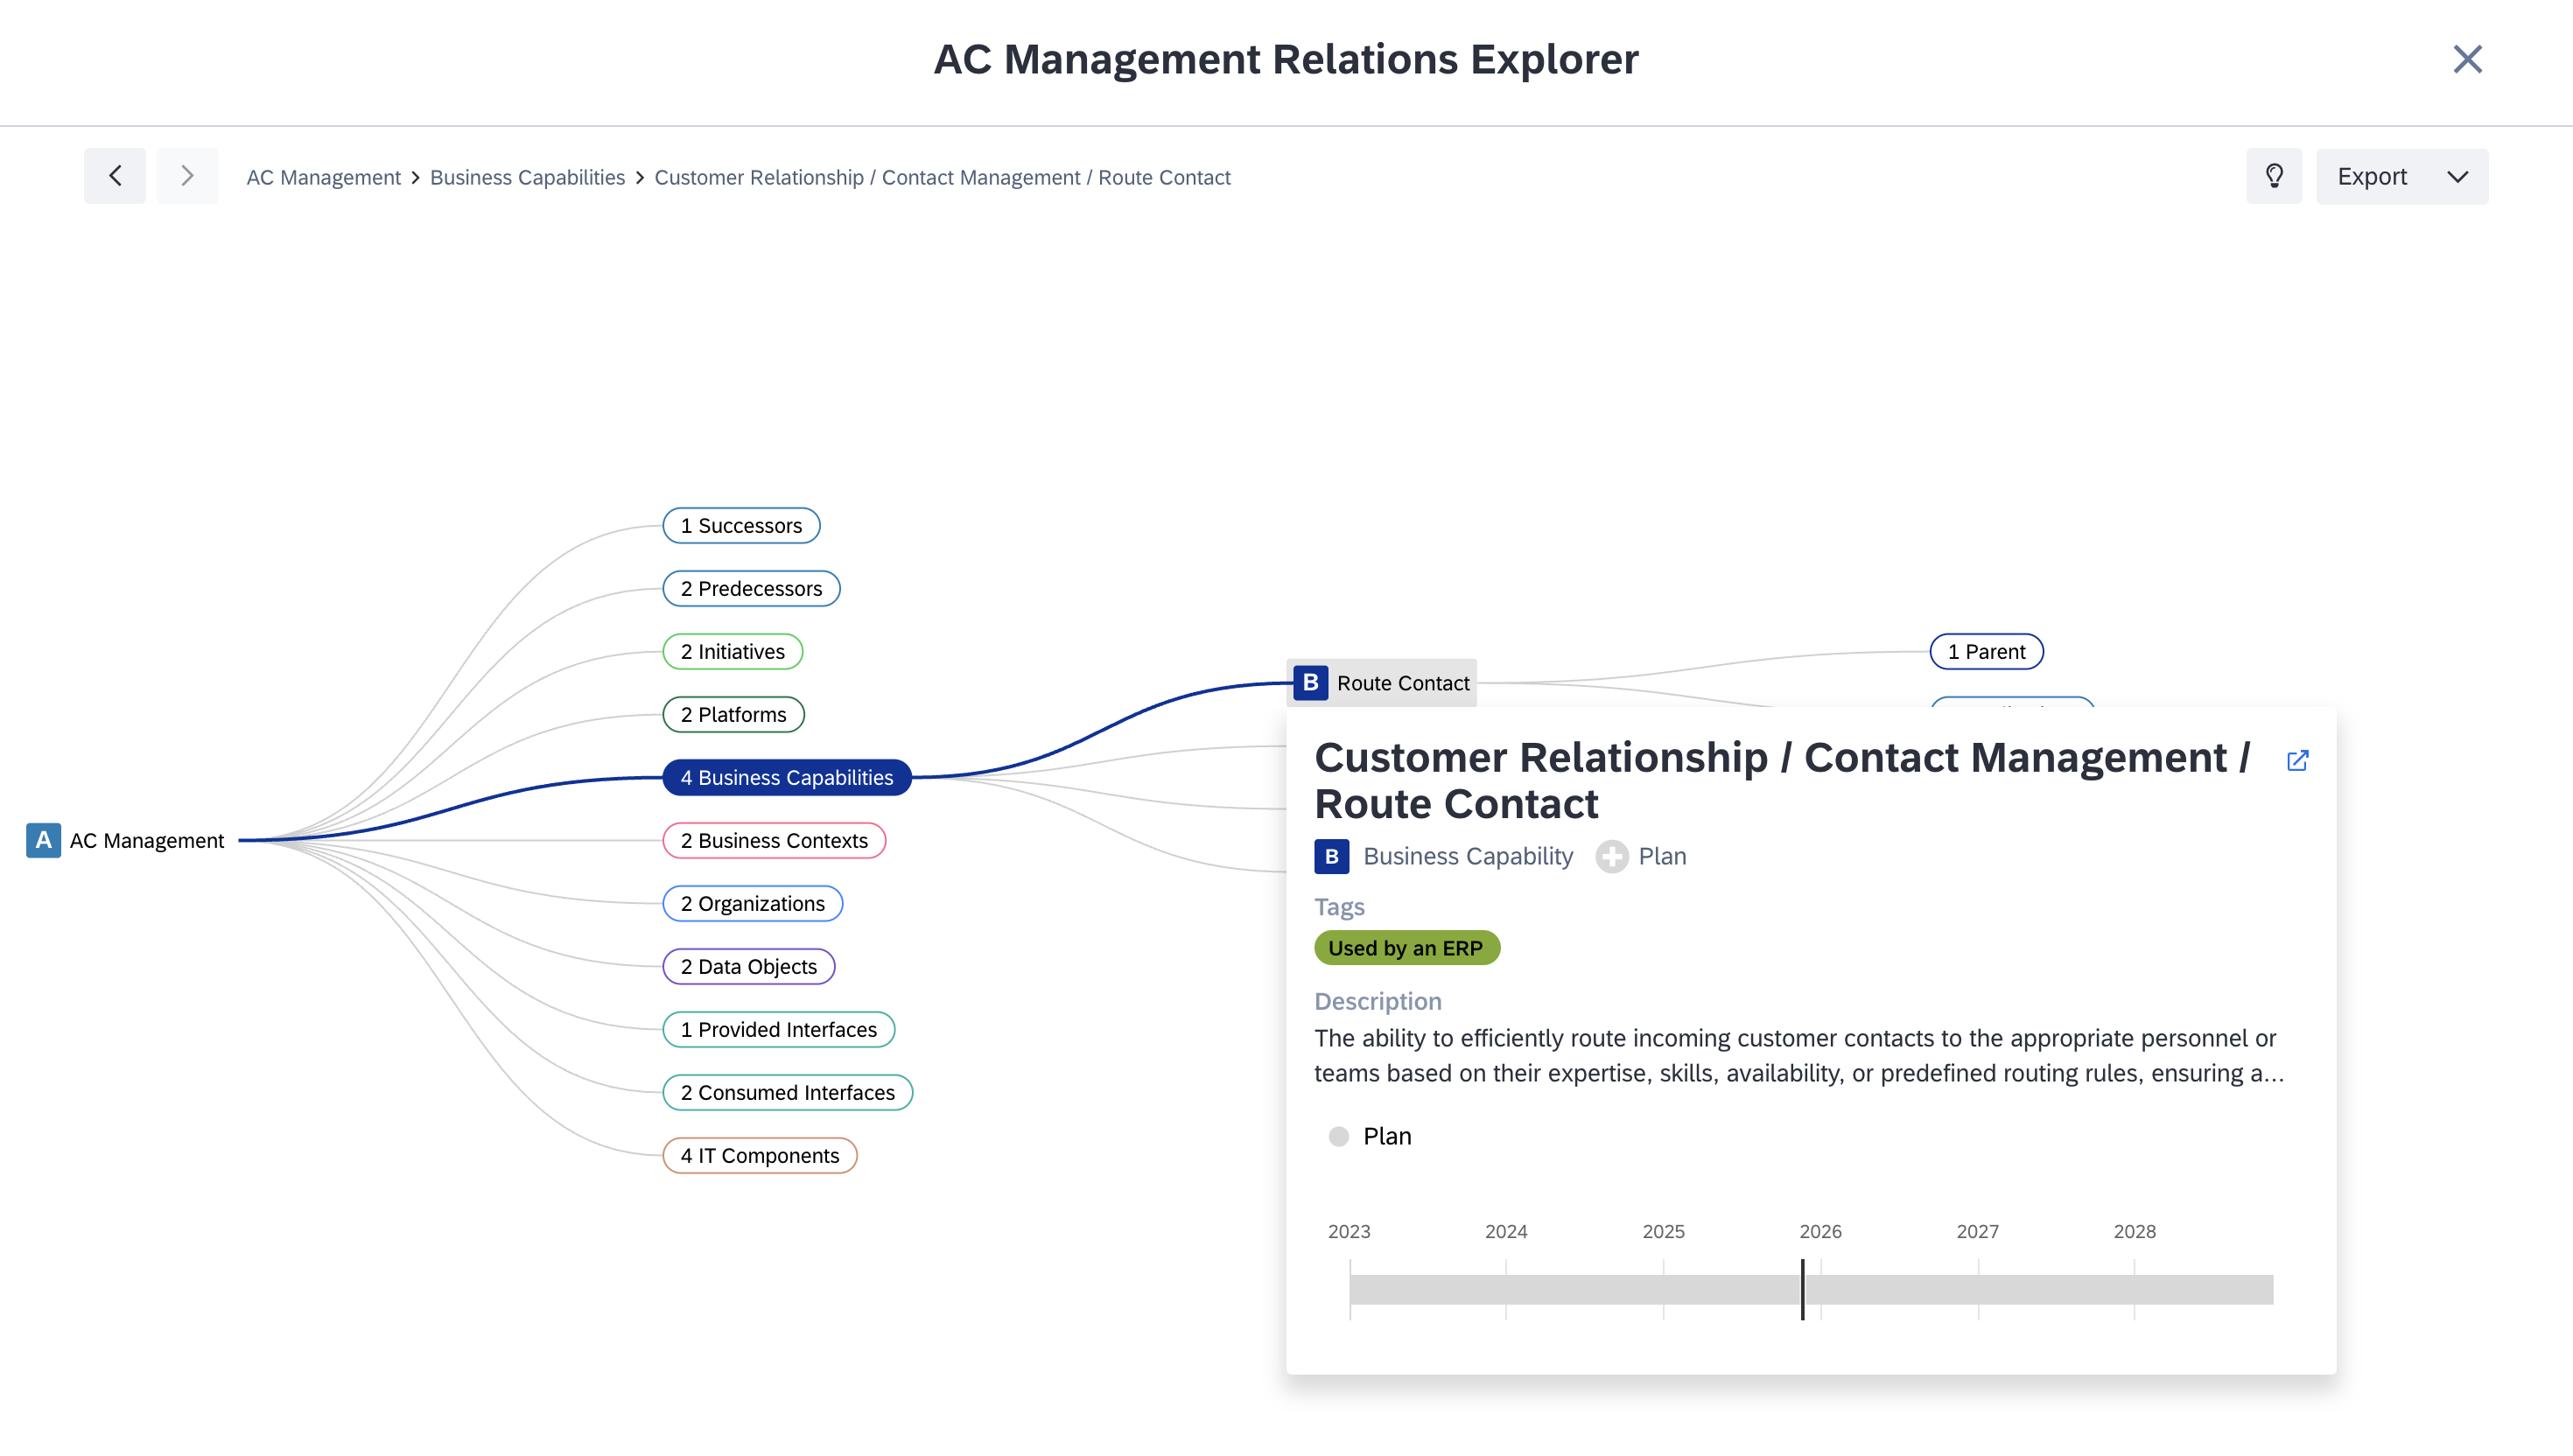The image size is (2573, 1456).
Task: Click the Used by an ERP tag
Action: (x=1405, y=948)
